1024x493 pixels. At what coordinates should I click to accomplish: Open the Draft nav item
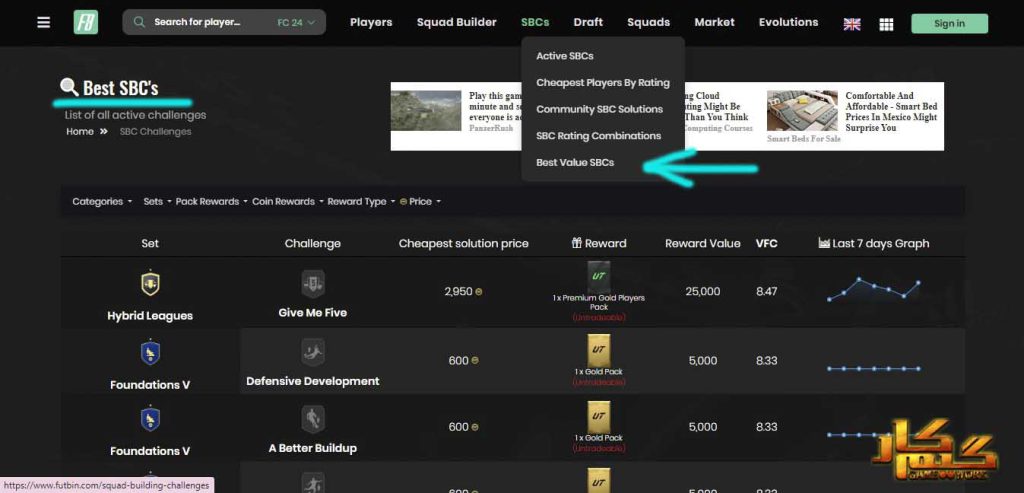point(588,22)
